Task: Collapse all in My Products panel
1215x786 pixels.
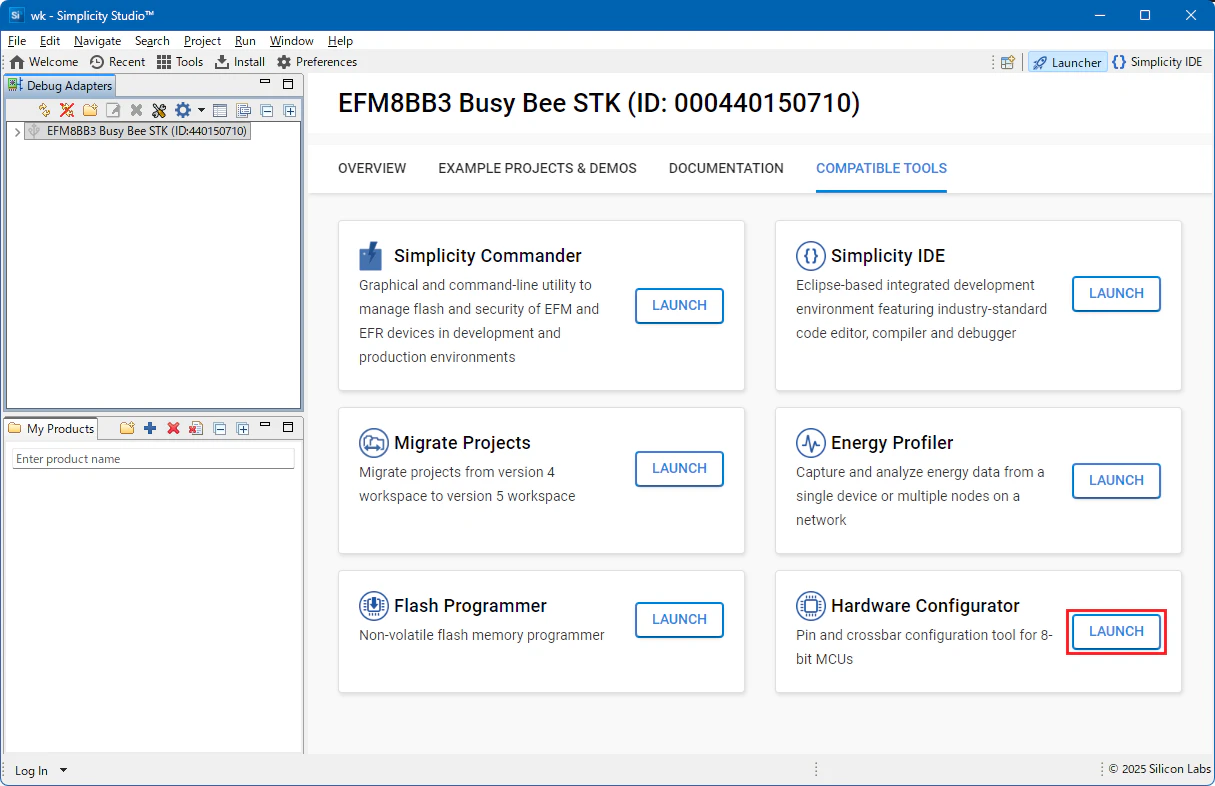Action: (x=220, y=428)
